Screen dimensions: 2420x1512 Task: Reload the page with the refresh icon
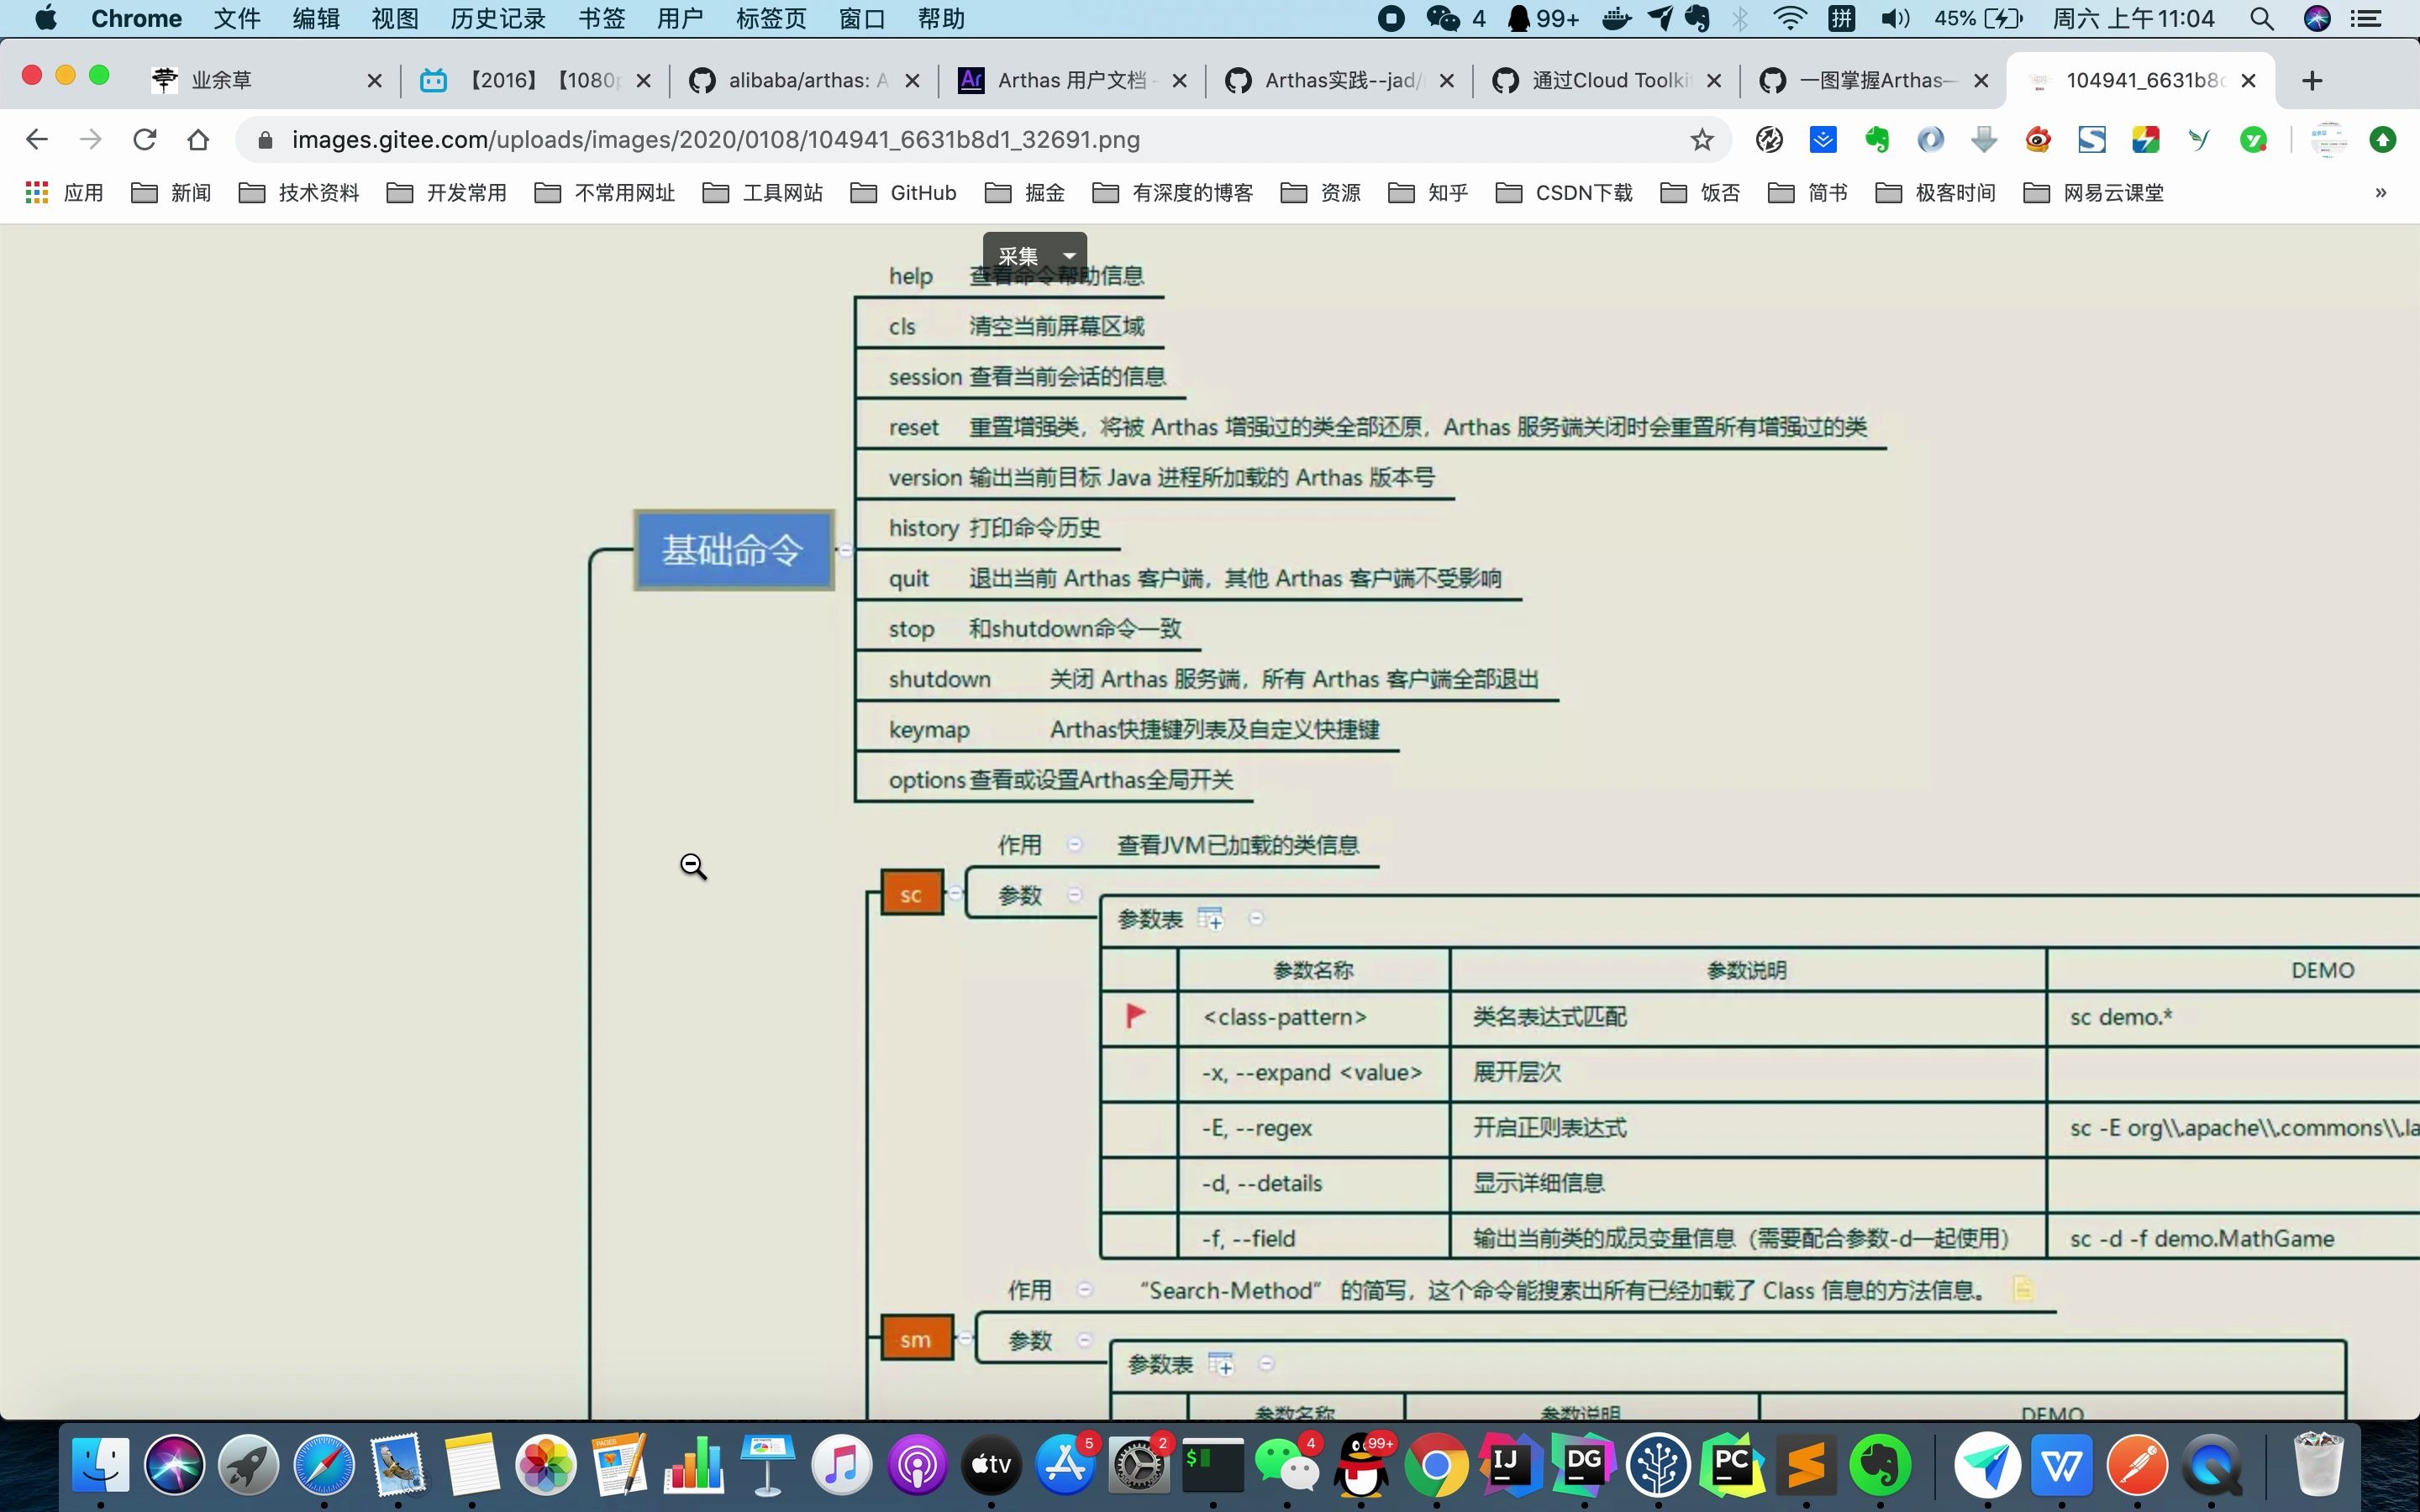[x=145, y=140]
